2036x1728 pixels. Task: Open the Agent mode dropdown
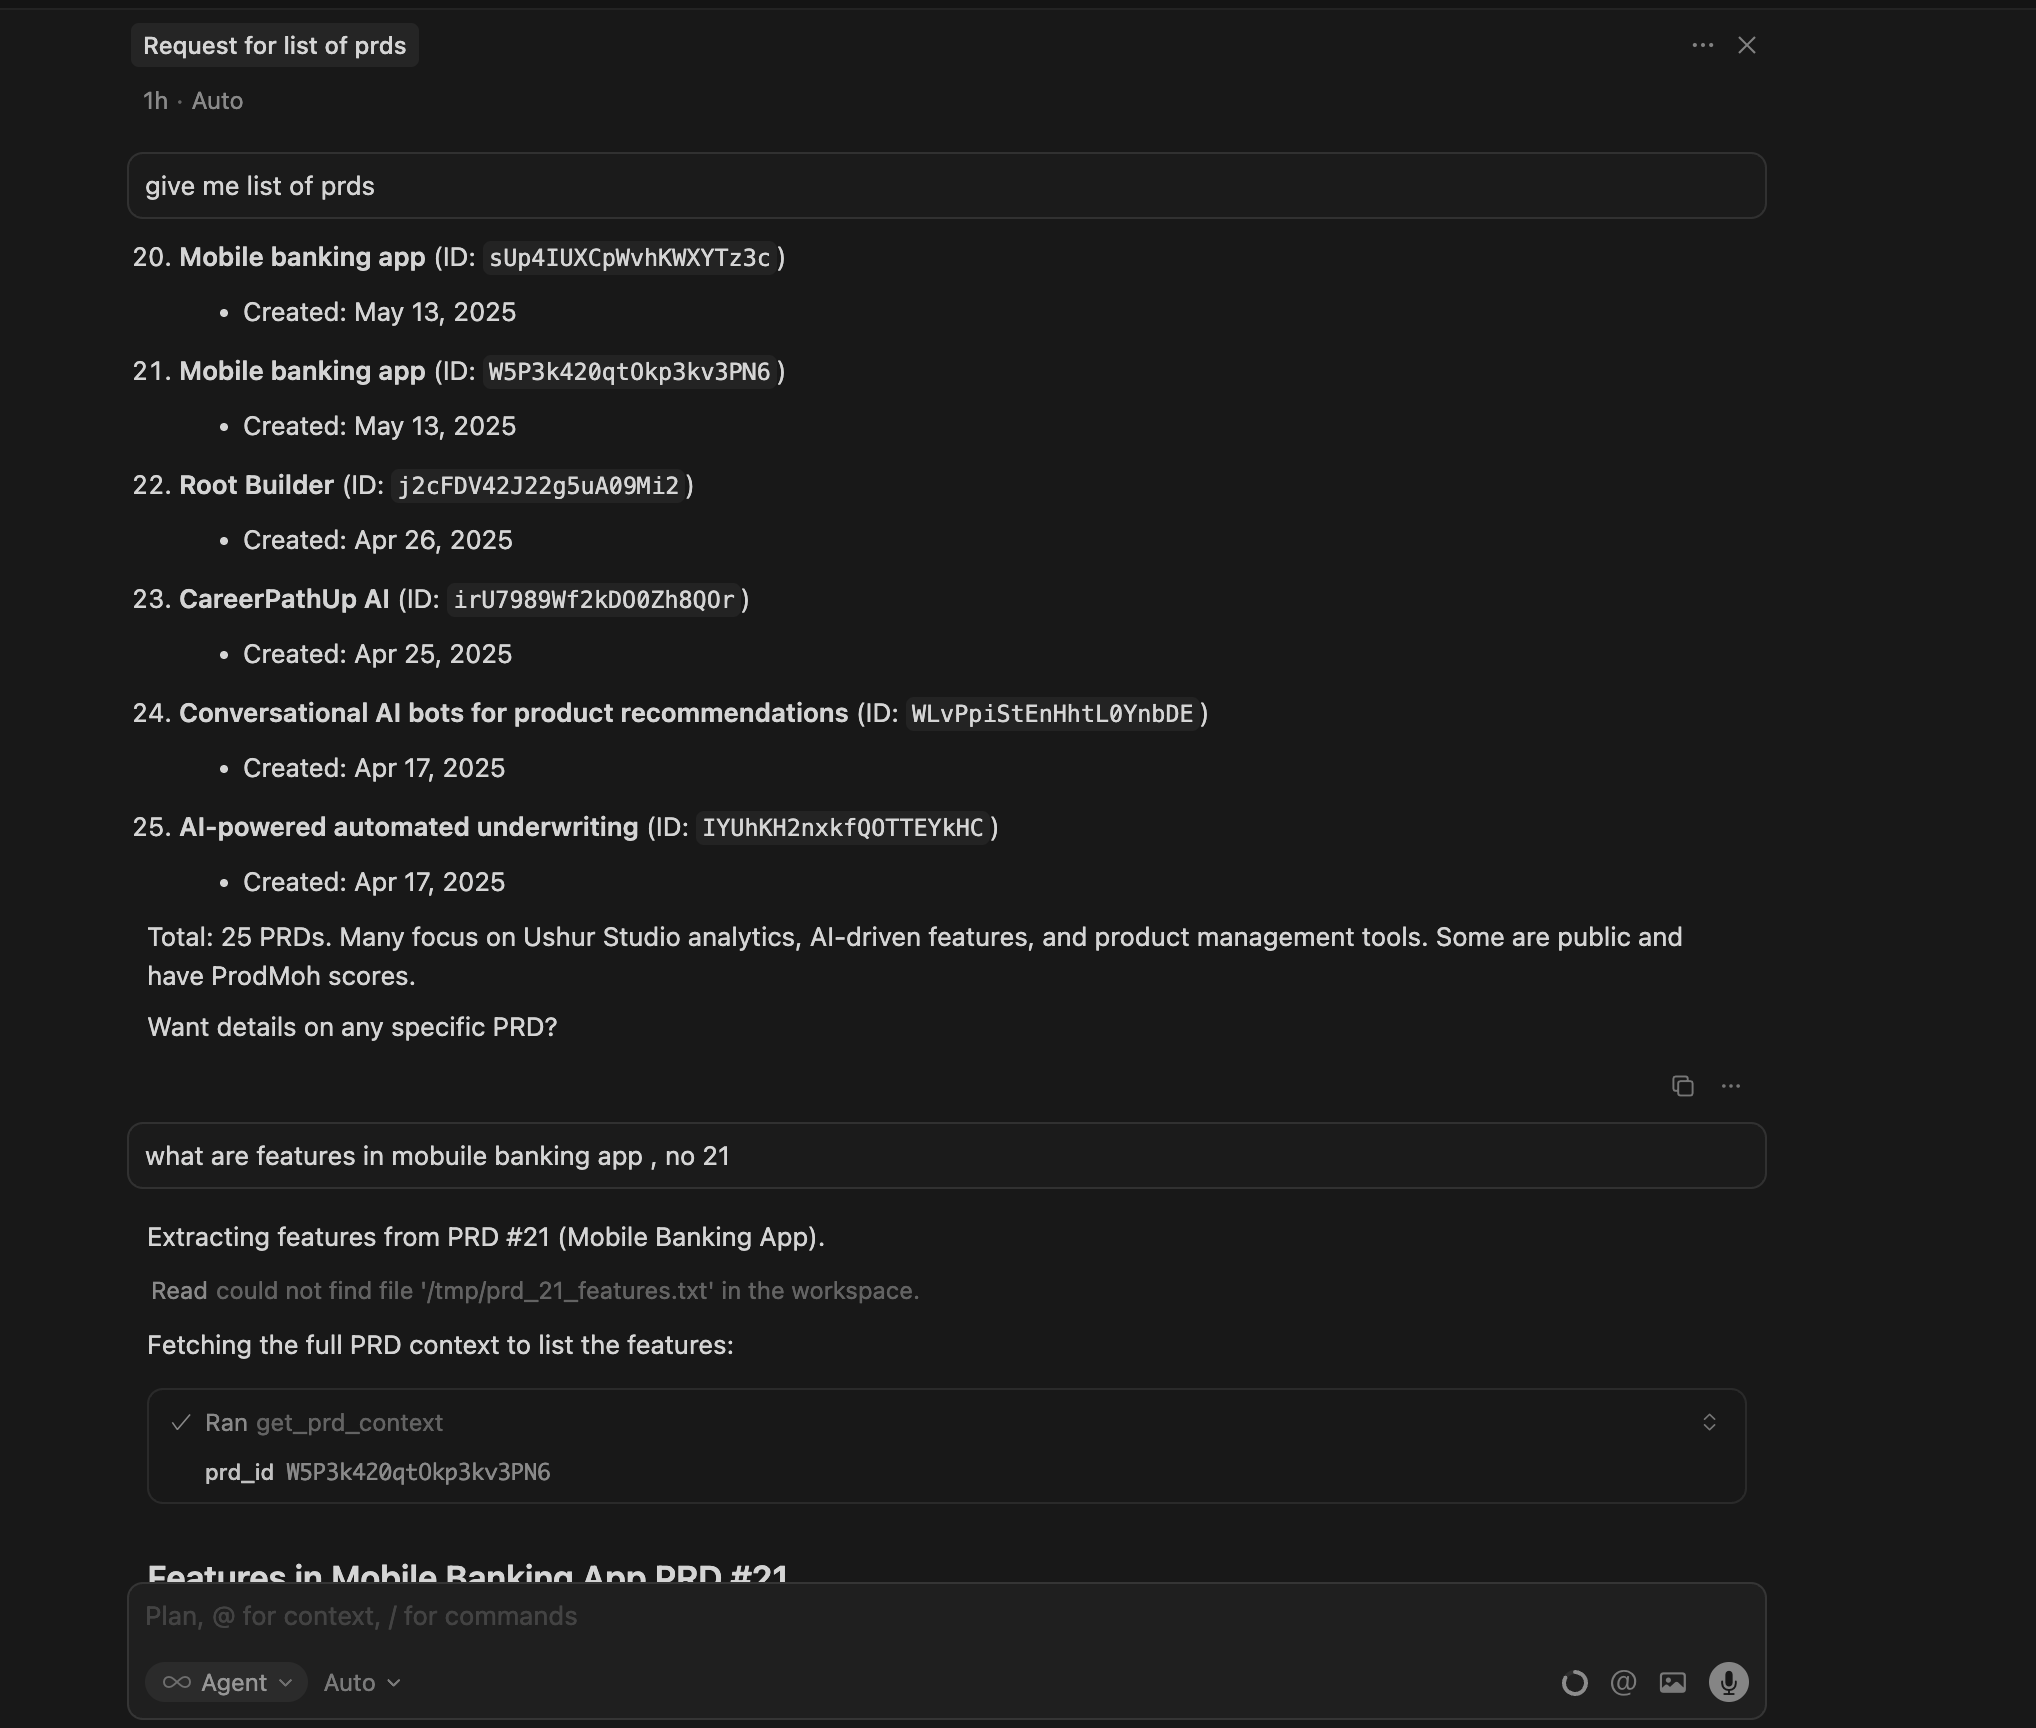[x=240, y=1682]
